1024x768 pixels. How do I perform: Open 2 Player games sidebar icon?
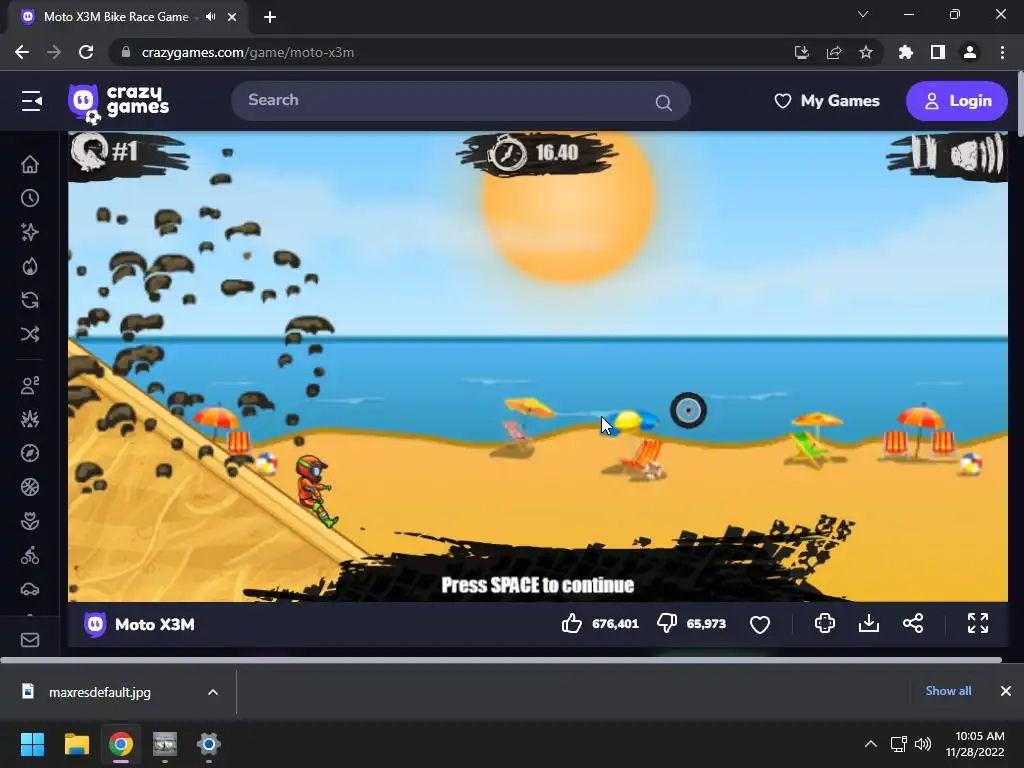point(30,385)
